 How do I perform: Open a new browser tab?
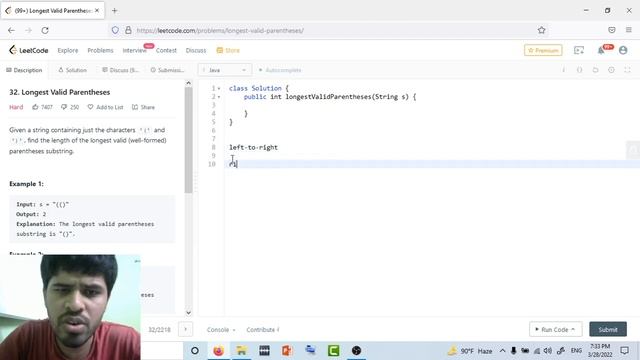[115, 11]
